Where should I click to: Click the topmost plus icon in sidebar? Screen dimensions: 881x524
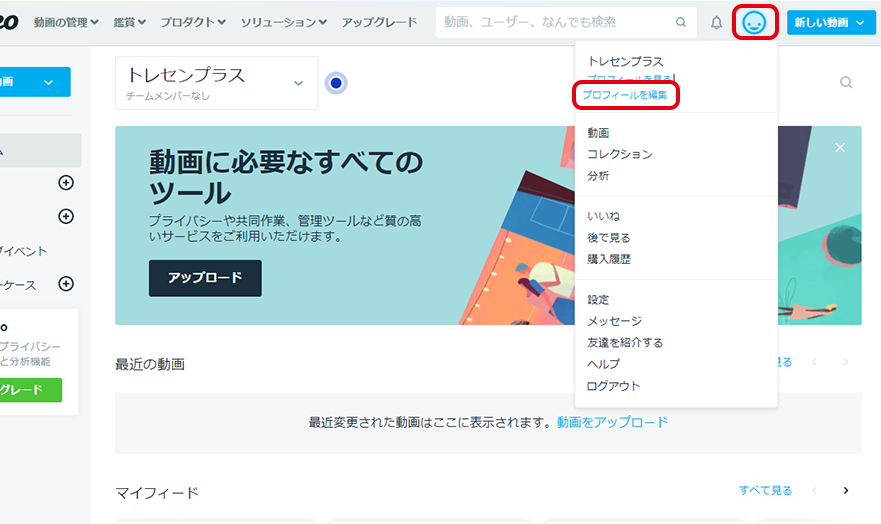tap(66, 182)
